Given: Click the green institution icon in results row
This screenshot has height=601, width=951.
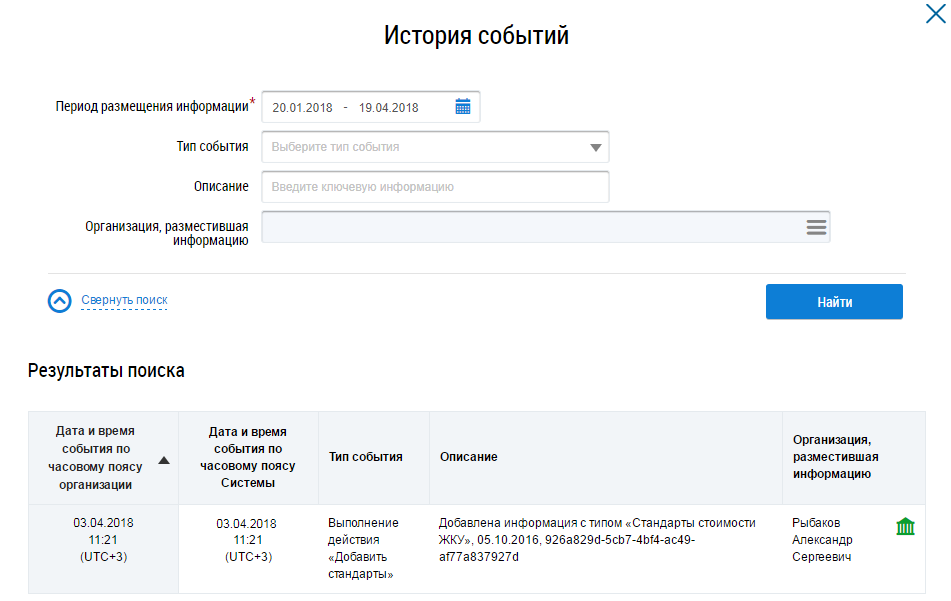Looking at the screenshot, I should point(905,526).
